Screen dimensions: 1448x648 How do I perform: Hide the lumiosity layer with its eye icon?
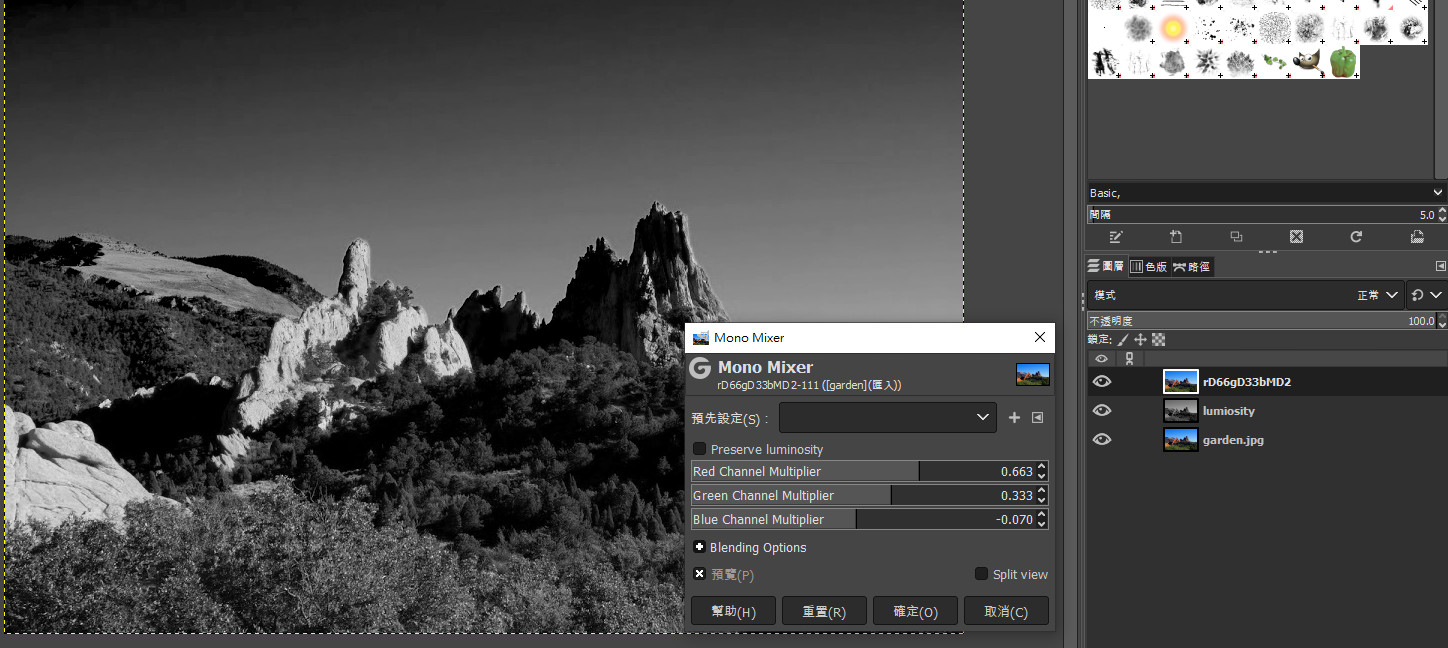(1102, 411)
